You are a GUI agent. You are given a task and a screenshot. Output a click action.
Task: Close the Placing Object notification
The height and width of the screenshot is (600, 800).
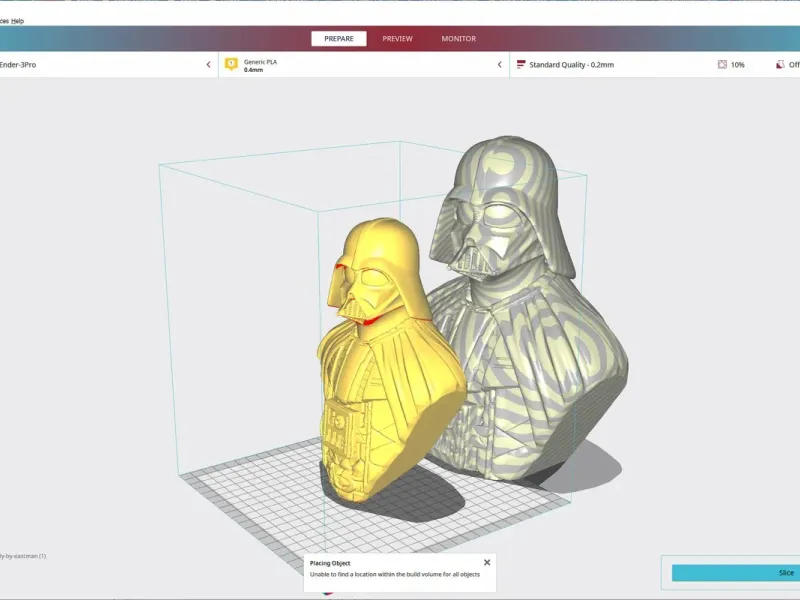[x=487, y=562]
